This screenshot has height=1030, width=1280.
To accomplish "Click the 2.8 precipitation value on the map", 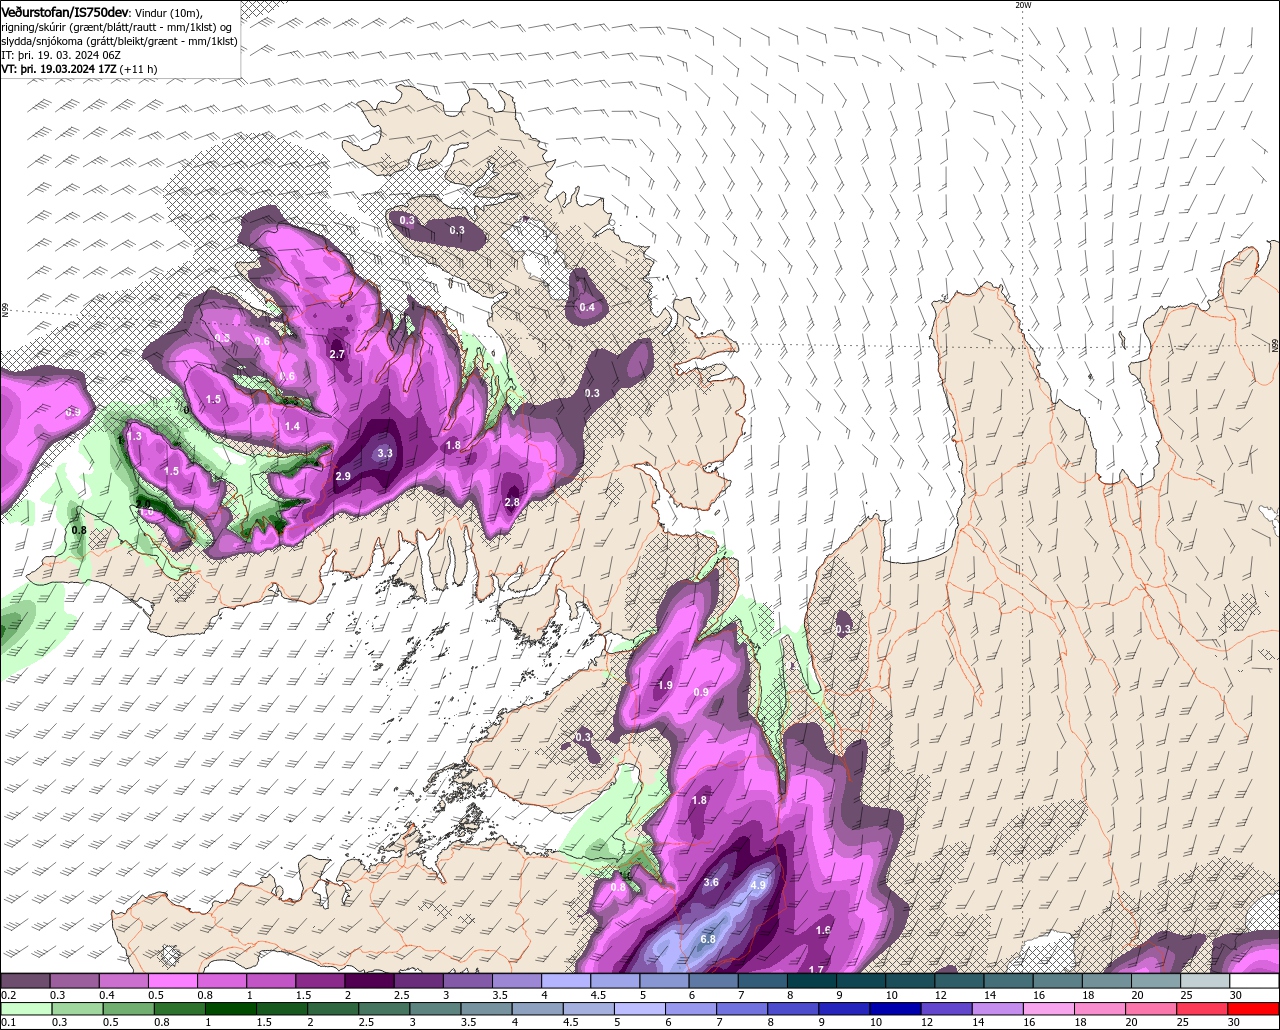I will click(x=512, y=502).
